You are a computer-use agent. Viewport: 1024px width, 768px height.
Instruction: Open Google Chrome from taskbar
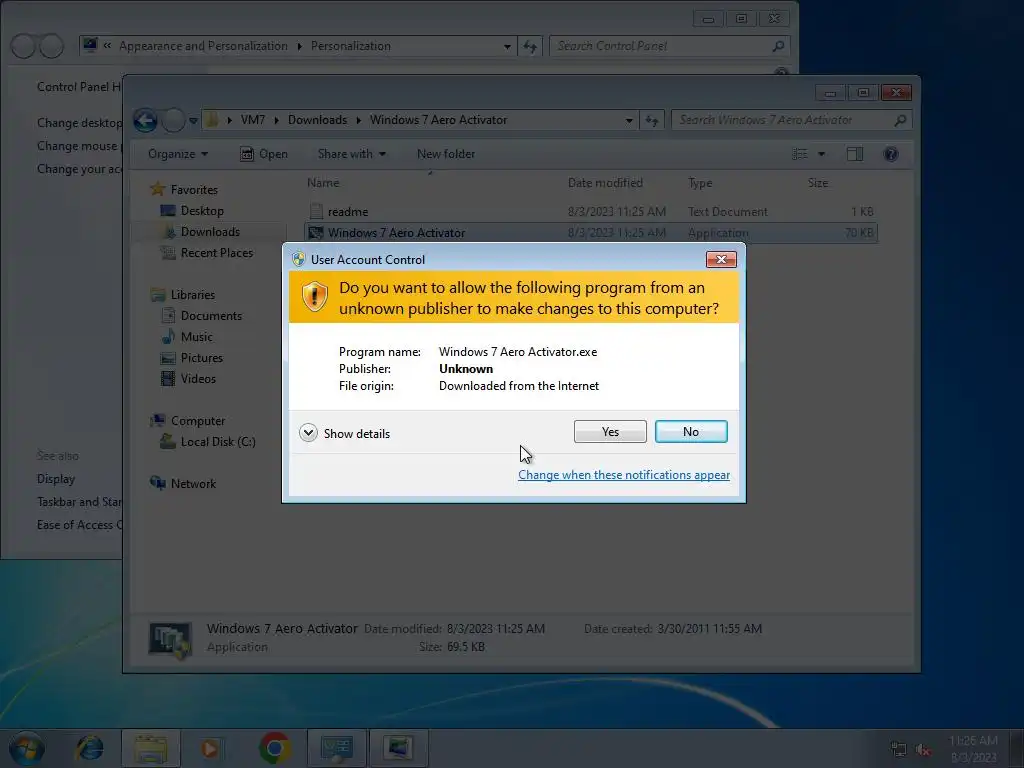(x=274, y=748)
